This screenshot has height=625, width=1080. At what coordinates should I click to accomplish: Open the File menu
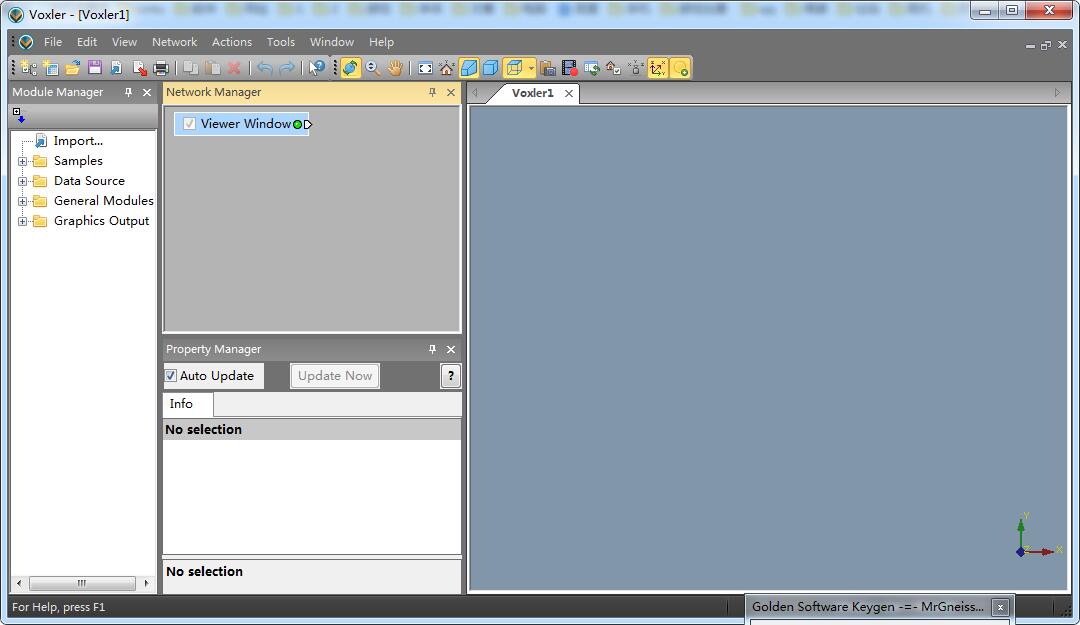(52, 42)
